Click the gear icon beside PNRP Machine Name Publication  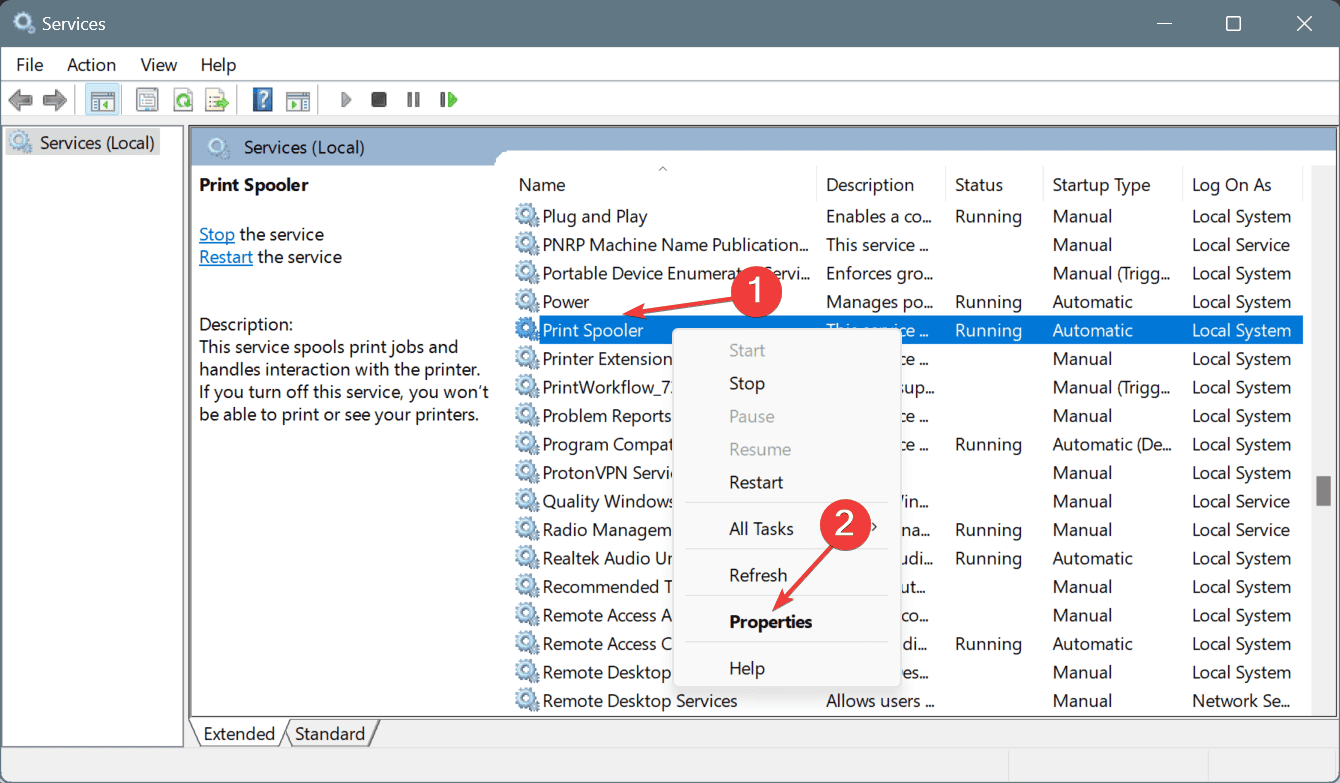pos(526,244)
